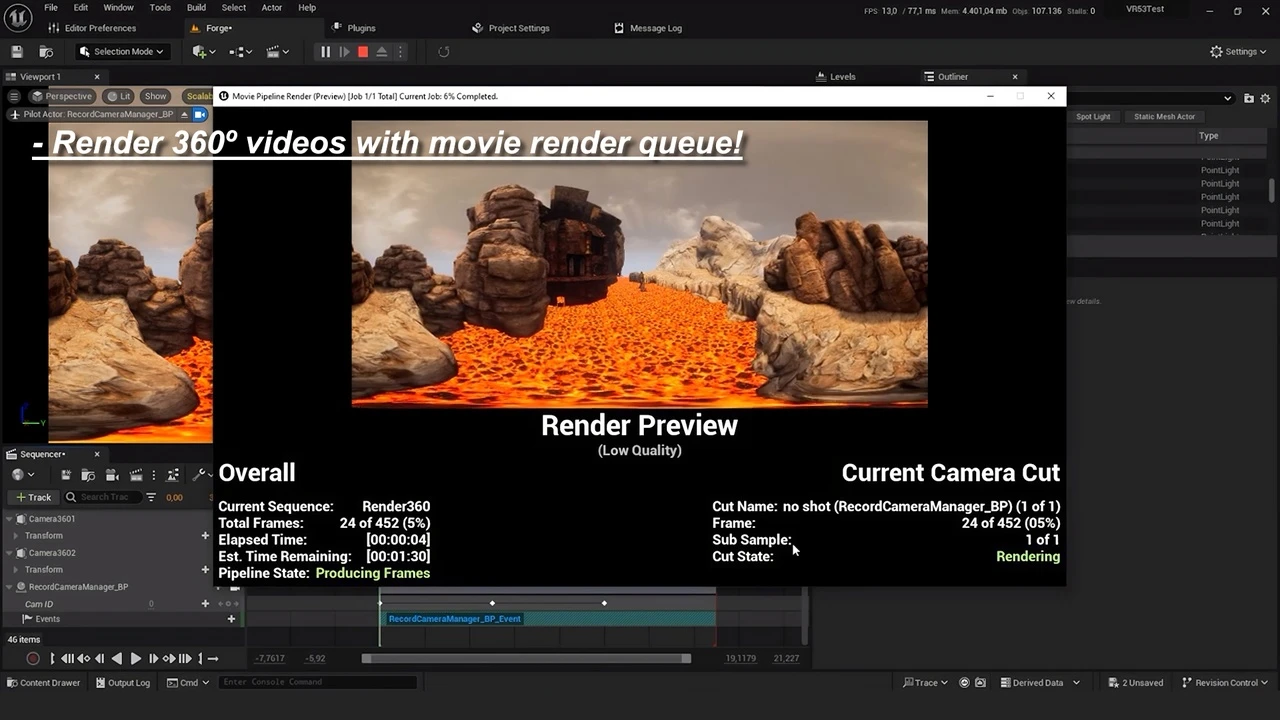Click the Sequencer timeline horizontal scrollbar

[526, 658]
